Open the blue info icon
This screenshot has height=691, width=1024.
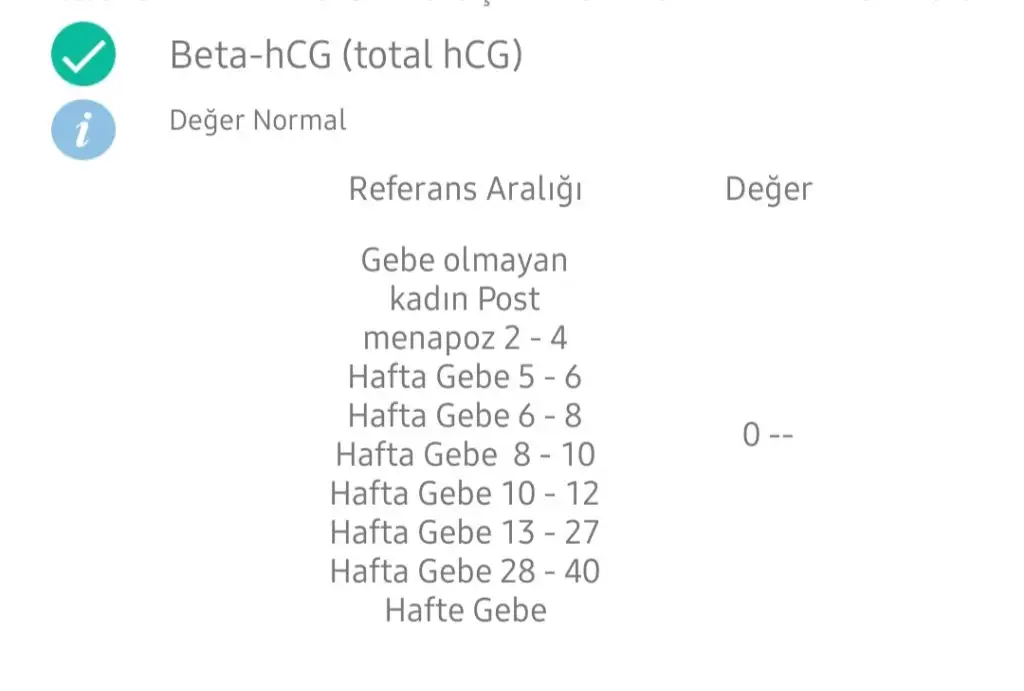coord(84,129)
